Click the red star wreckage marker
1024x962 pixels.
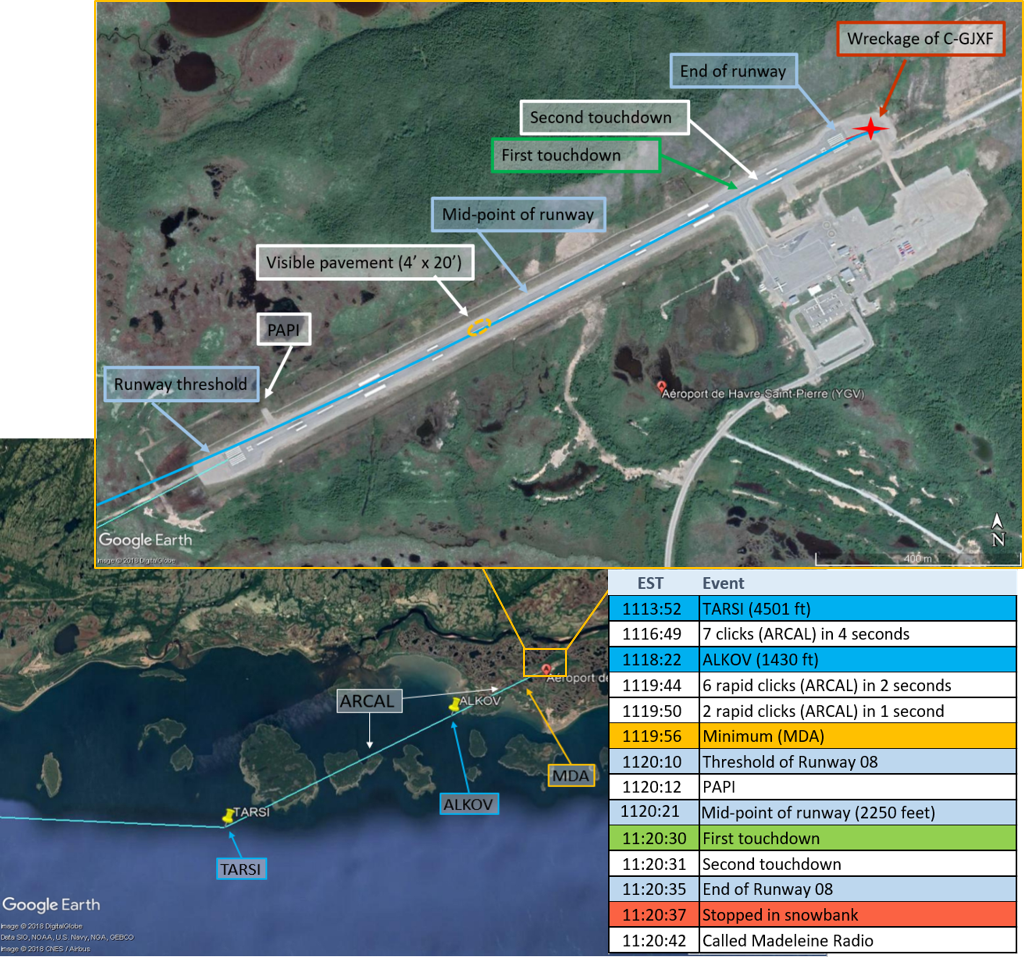point(871,128)
